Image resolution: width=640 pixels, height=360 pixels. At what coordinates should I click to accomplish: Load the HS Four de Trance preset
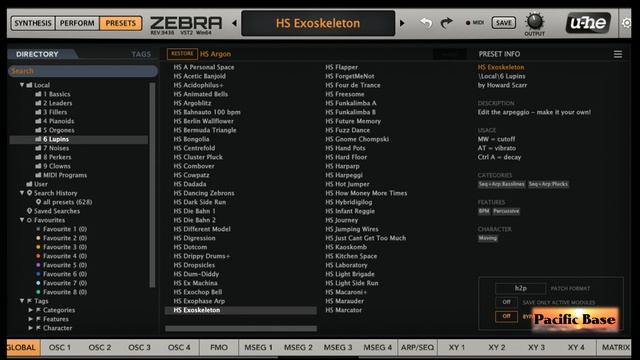353,85
